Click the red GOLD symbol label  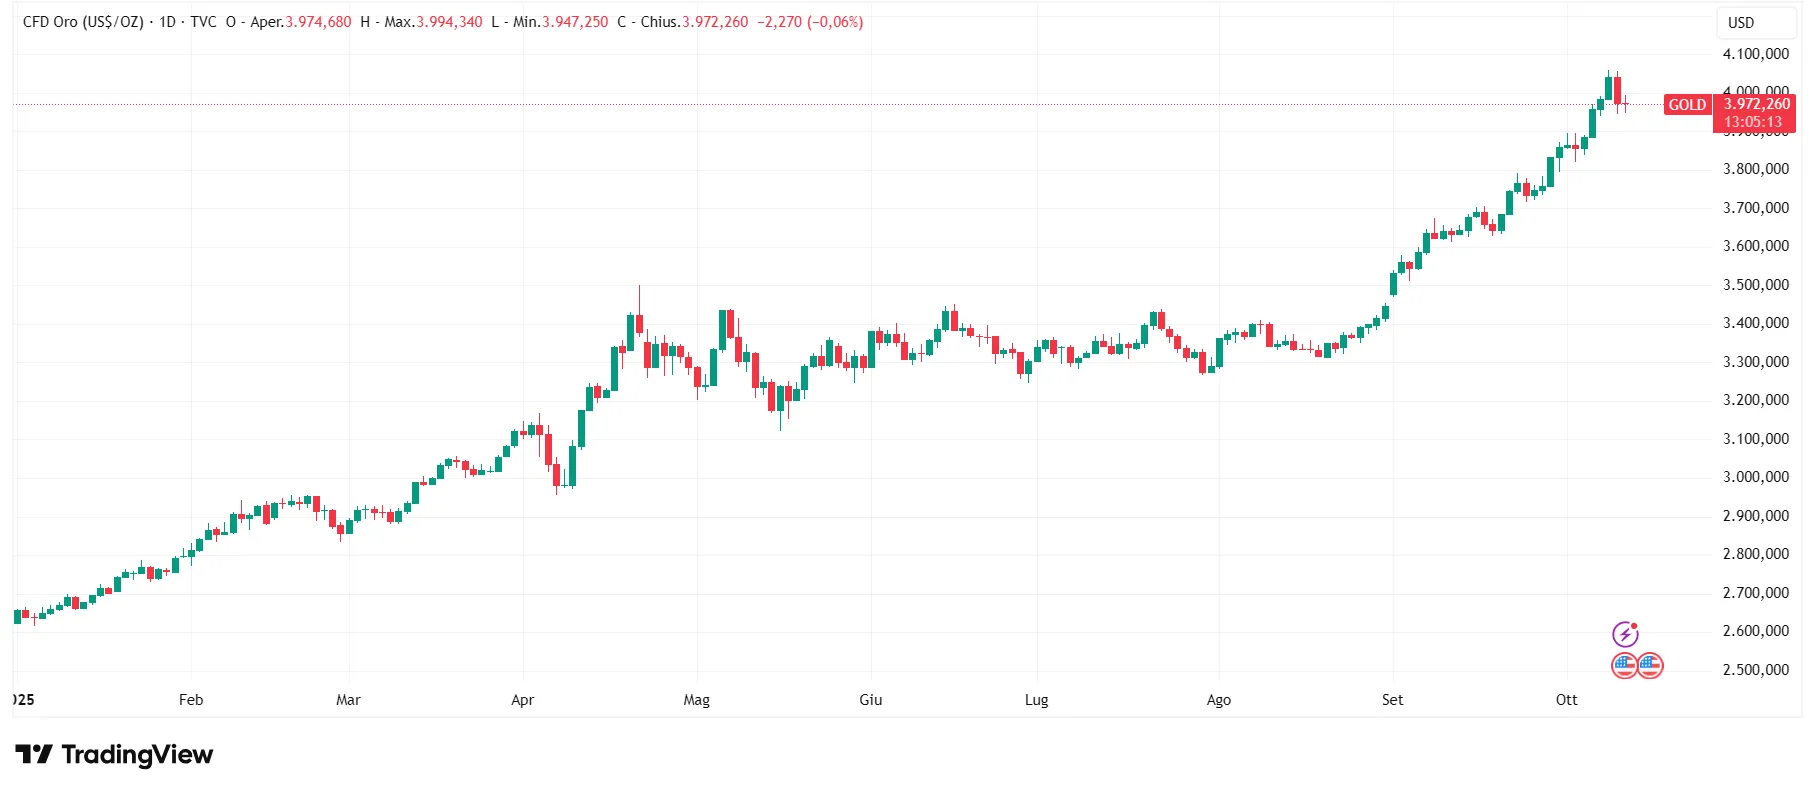[1687, 104]
